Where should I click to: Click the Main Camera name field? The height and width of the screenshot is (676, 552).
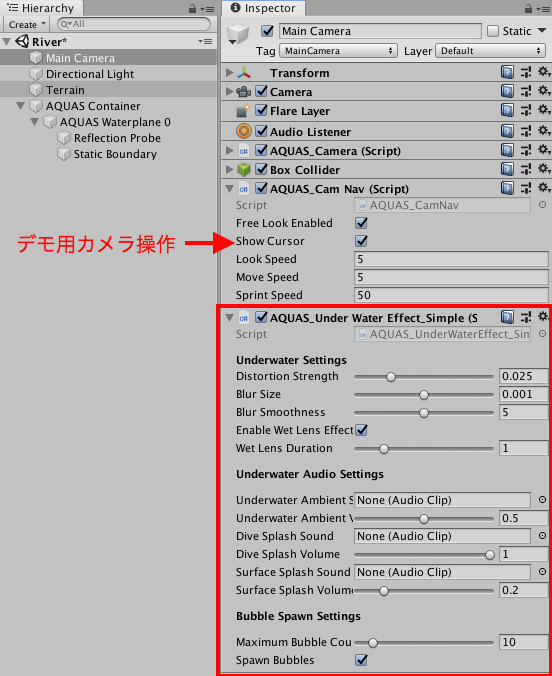(x=380, y=31)
